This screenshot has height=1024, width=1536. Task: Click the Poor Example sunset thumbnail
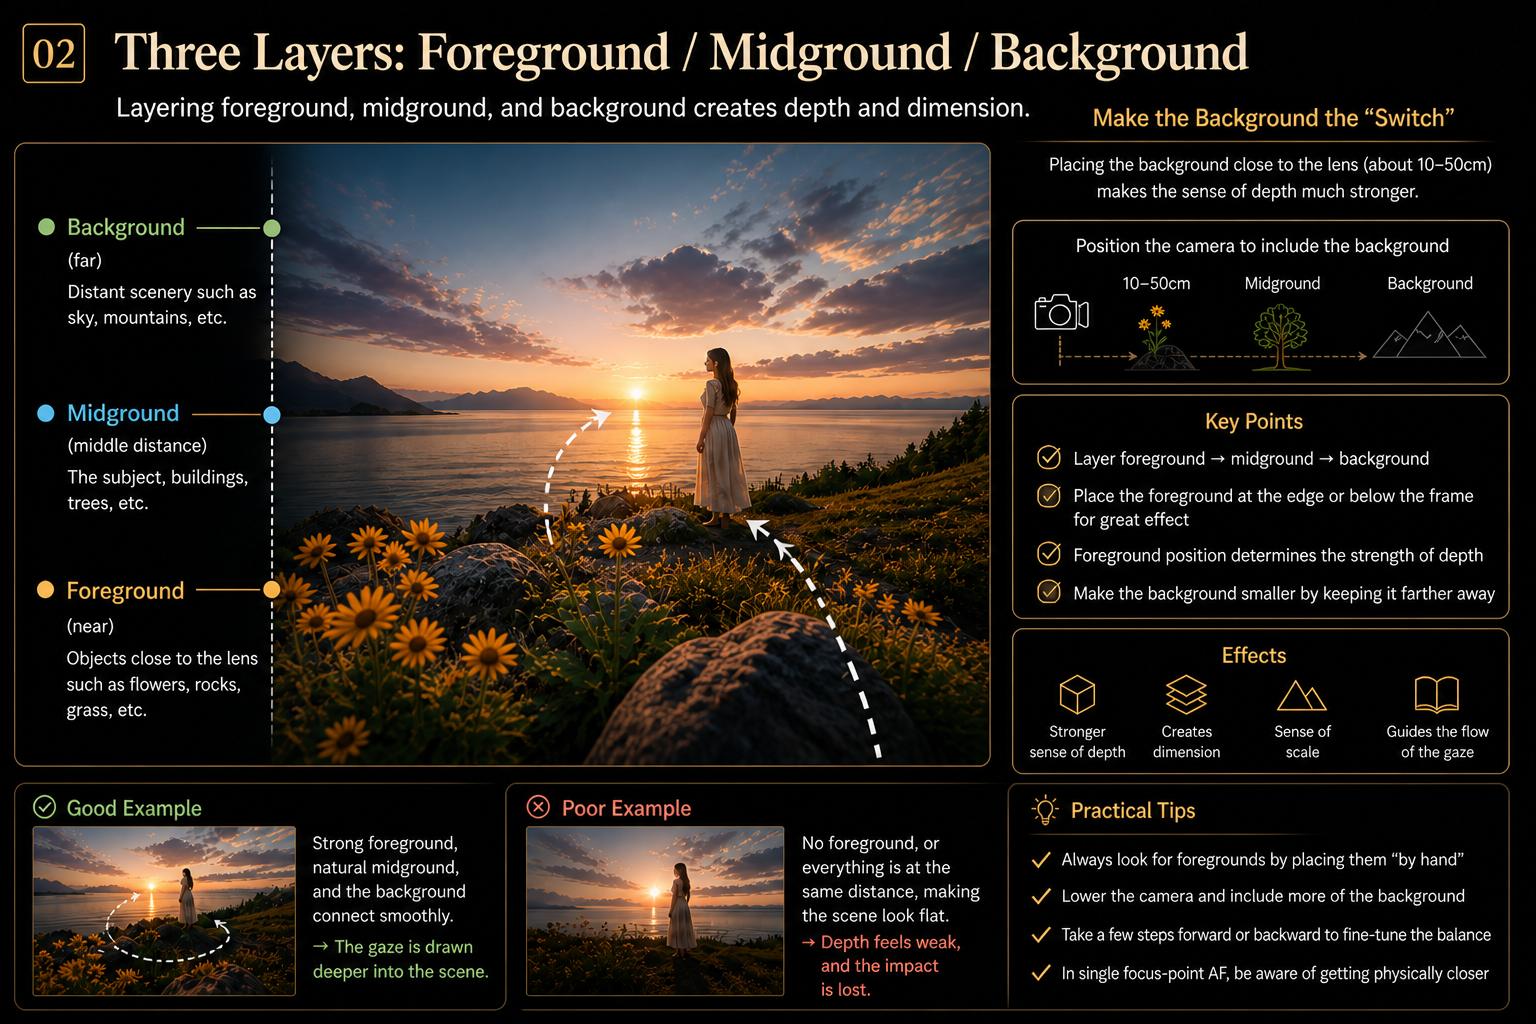point(655,911)
